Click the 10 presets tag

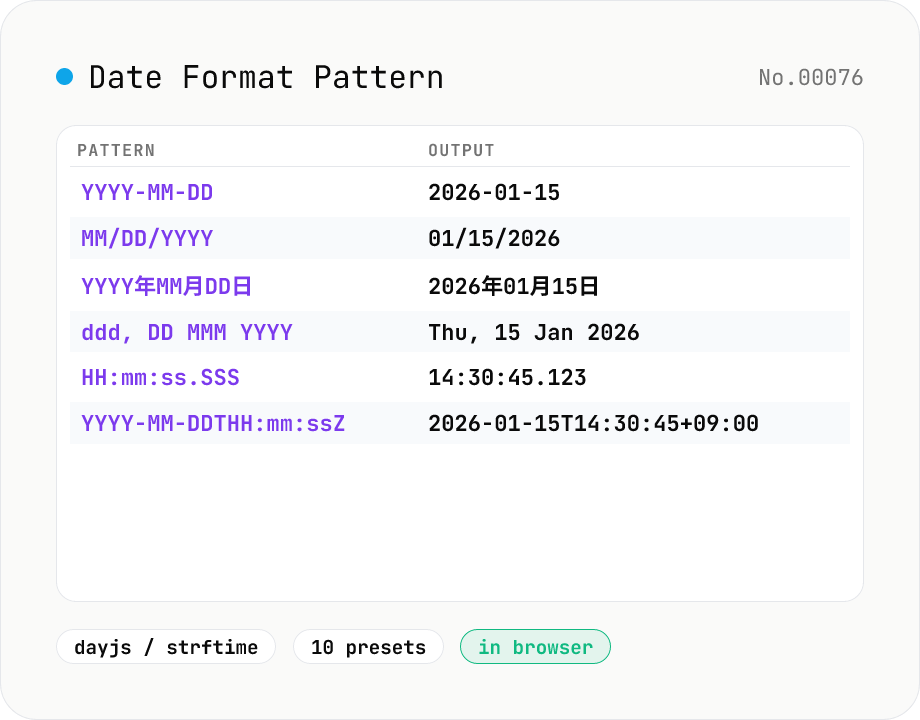click(x=368, y=647)
